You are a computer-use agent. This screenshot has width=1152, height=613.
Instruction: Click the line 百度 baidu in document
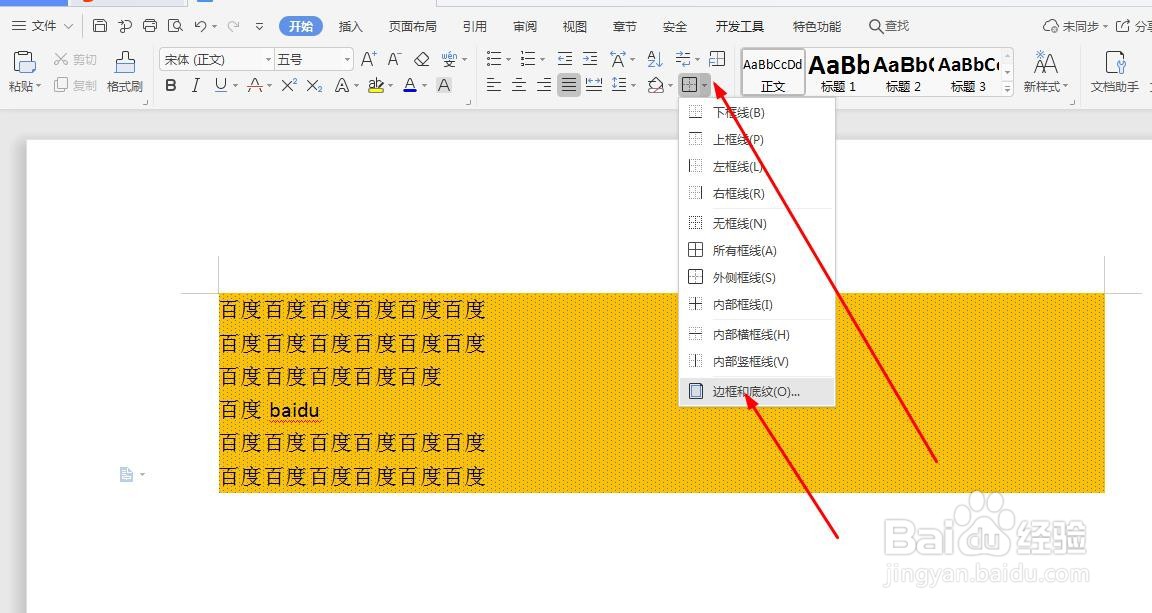coord(270,409)
